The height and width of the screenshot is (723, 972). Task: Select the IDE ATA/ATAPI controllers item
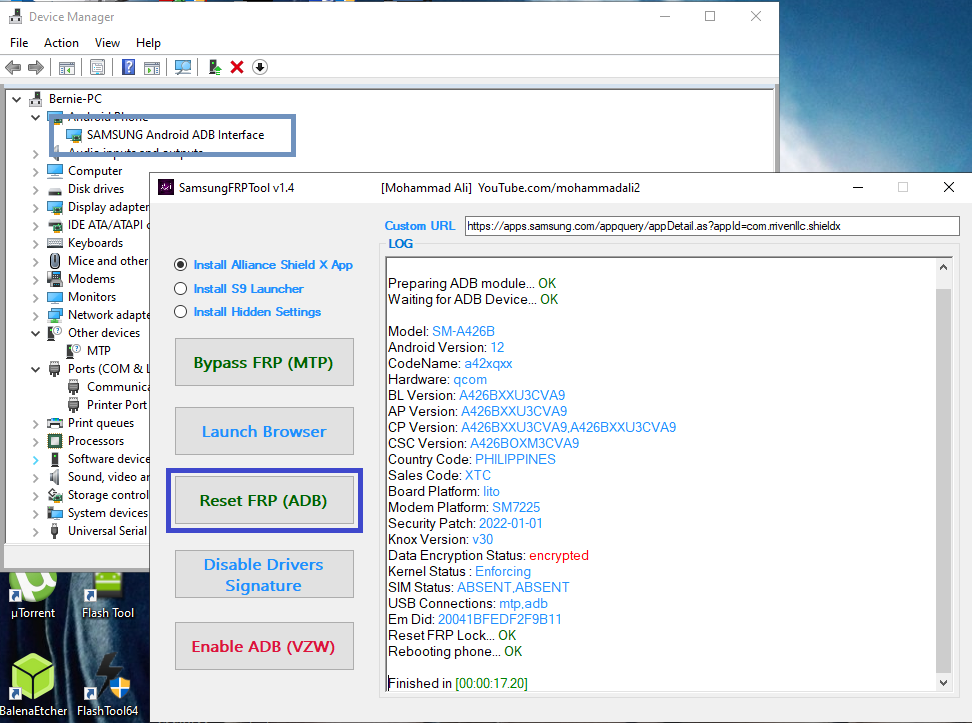[x=108, y=225]
